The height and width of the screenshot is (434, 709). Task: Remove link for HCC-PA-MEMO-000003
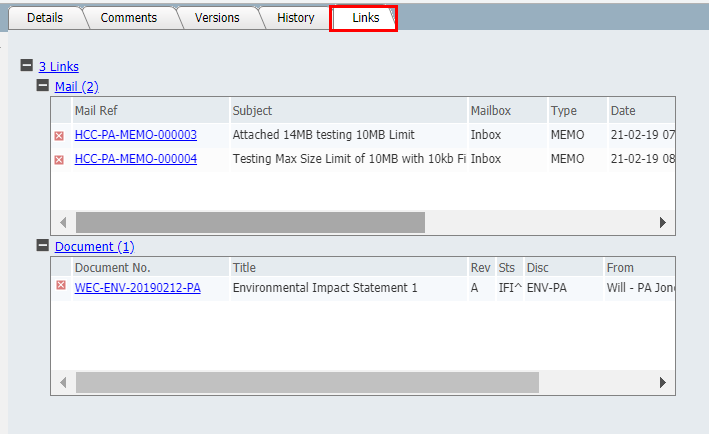(x=59, y=136)
